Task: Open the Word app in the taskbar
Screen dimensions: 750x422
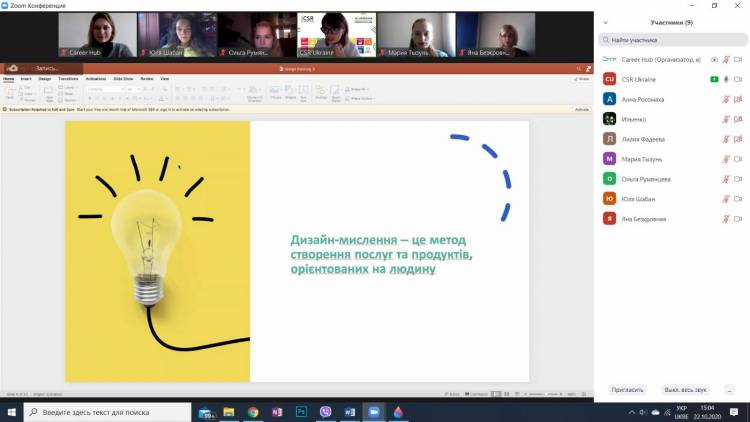Action: pyautogui.click(x=350, y=411)
